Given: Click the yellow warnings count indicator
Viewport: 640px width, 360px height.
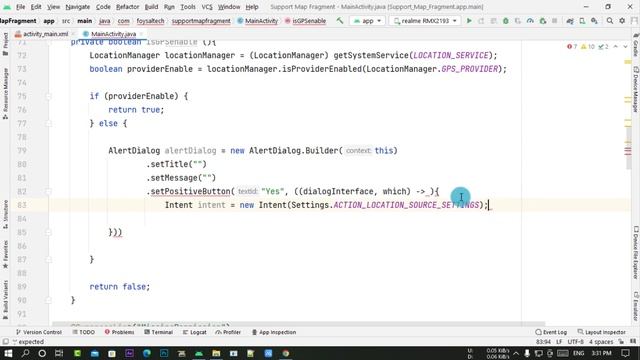Looking at the screenshot, I should [588, 47].
